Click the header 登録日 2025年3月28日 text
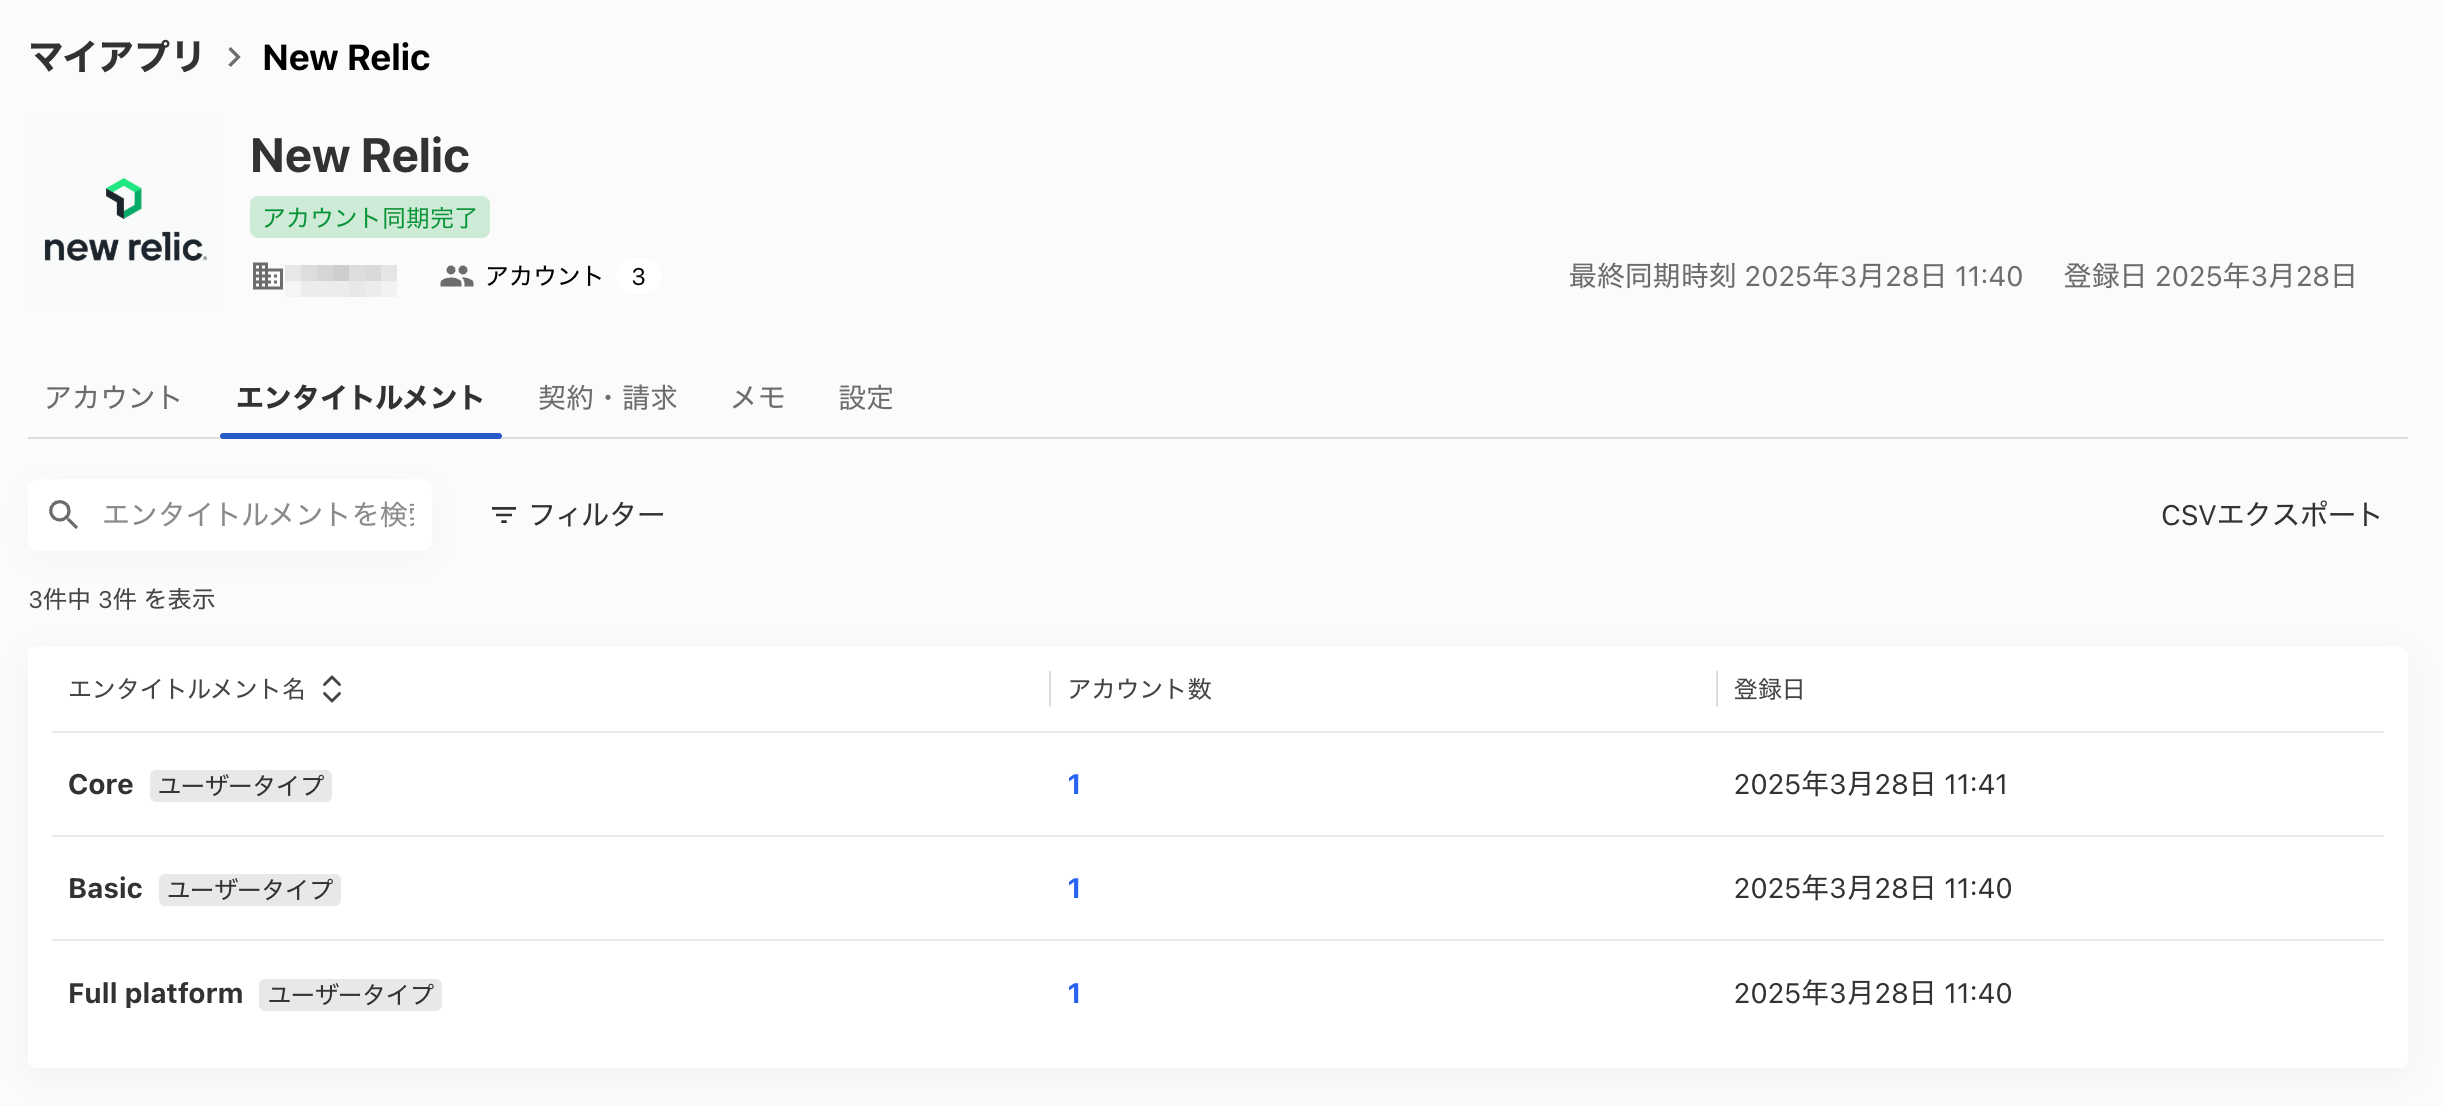 (2210, 276)
